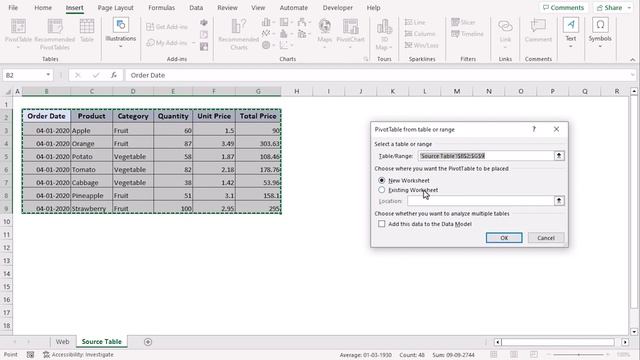Viewport: 640px width, 360px height.
Task: Switch to the Web sheet tab
Action: pyautogui.click(x=62, y=342)
